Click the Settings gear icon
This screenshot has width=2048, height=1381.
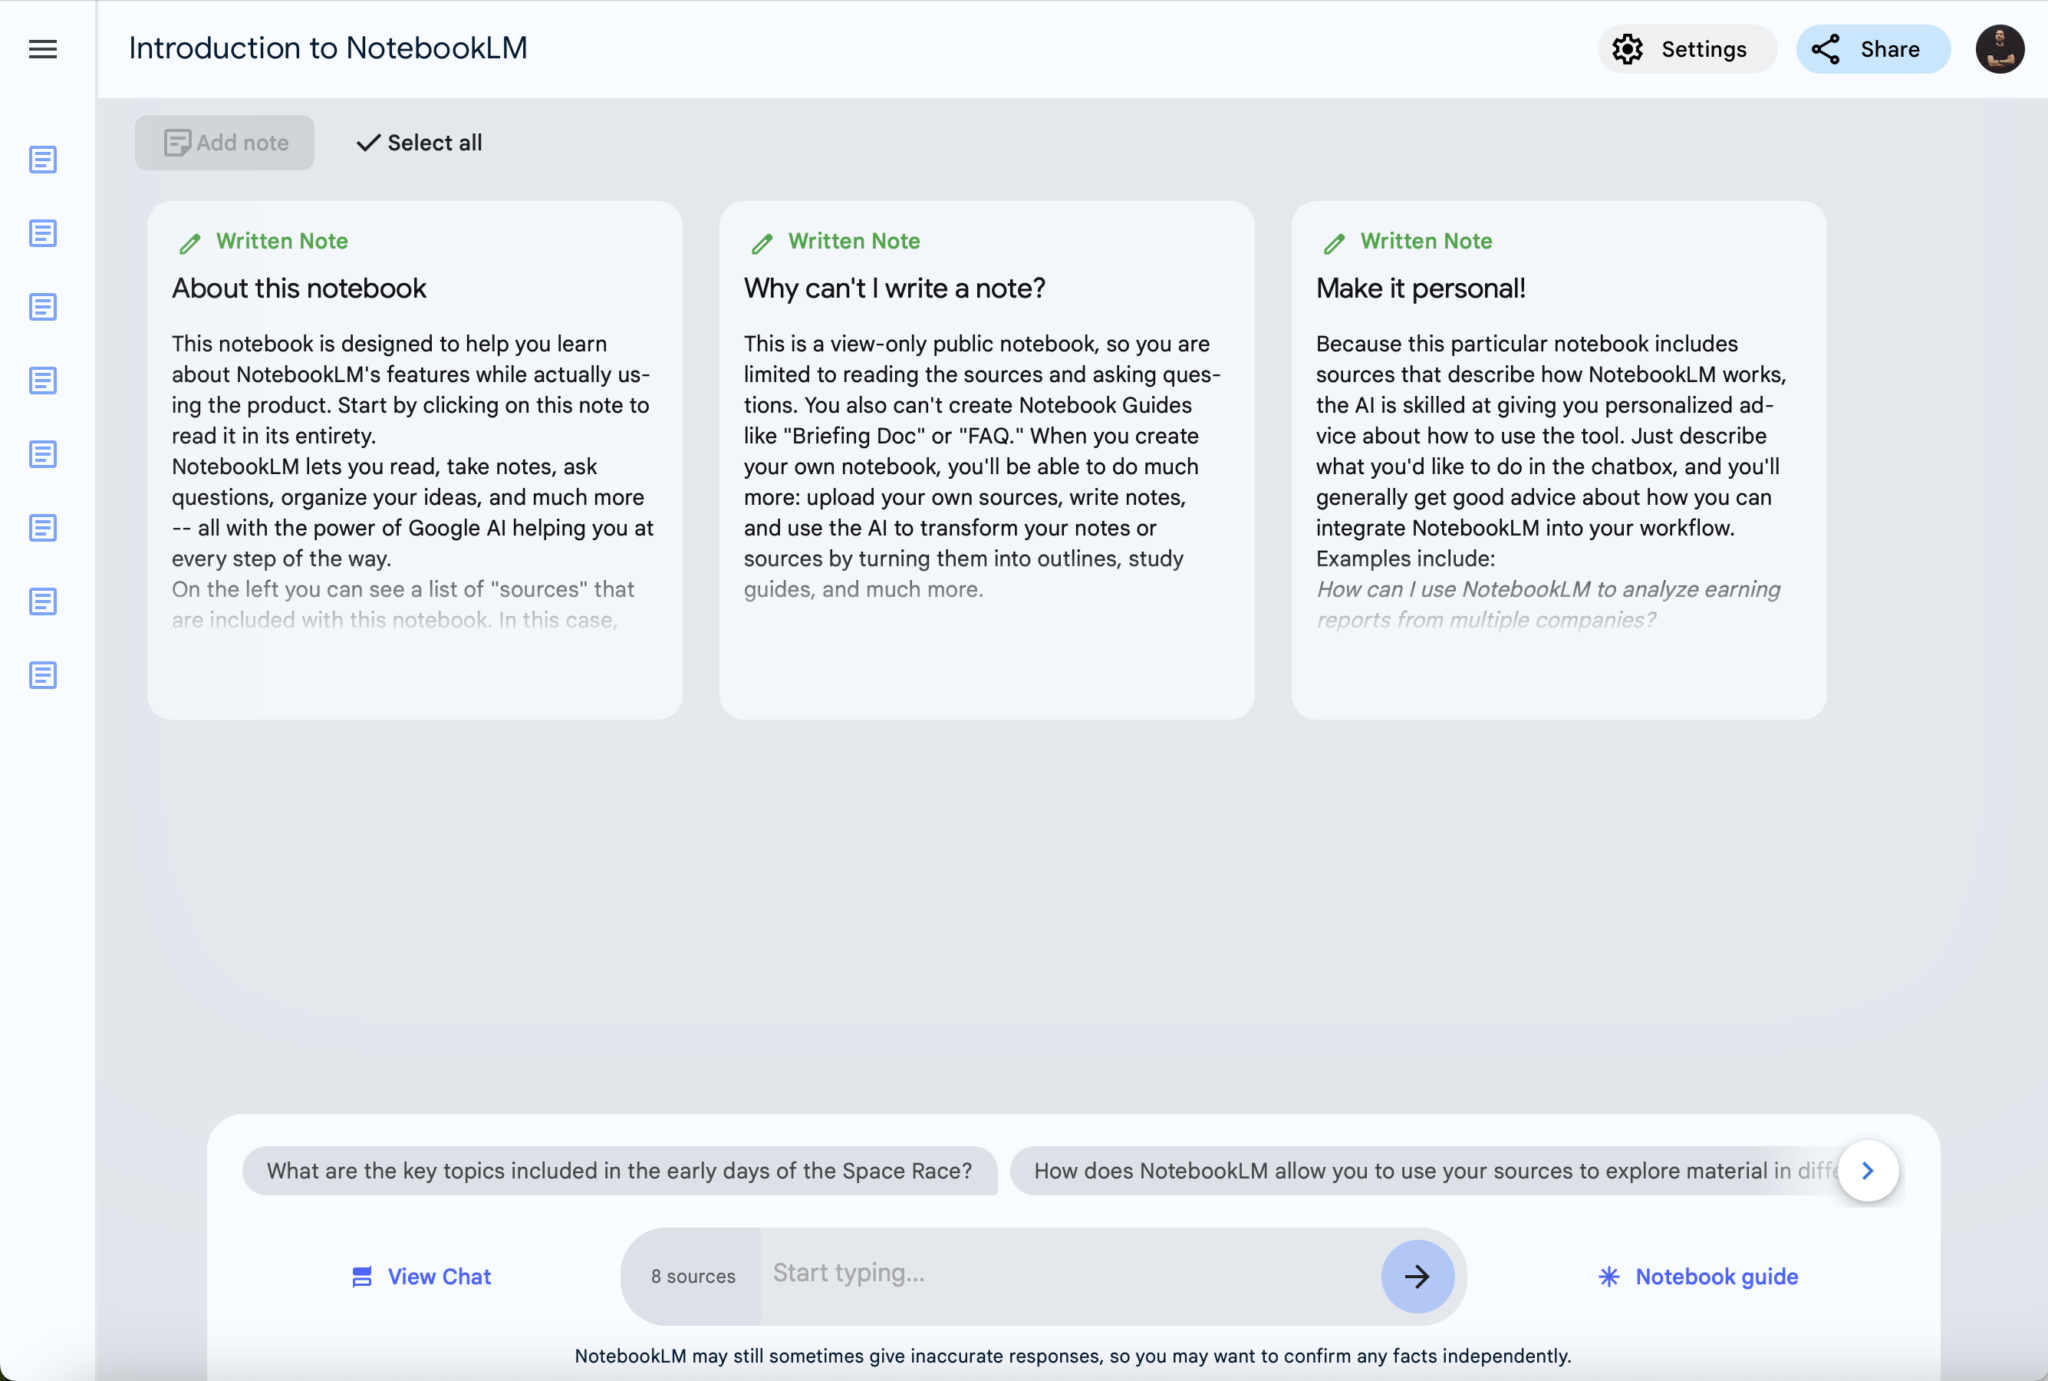pyautogui.click(x=1627, y=48)
